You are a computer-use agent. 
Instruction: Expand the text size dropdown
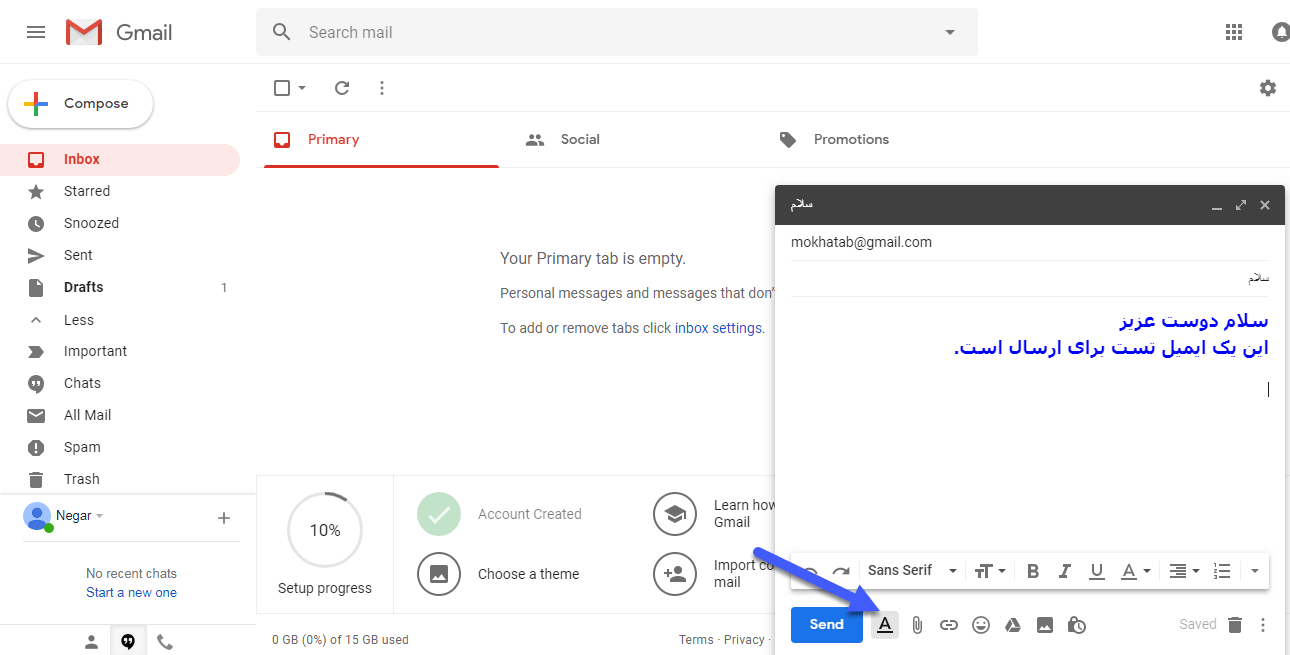point(989,571)
